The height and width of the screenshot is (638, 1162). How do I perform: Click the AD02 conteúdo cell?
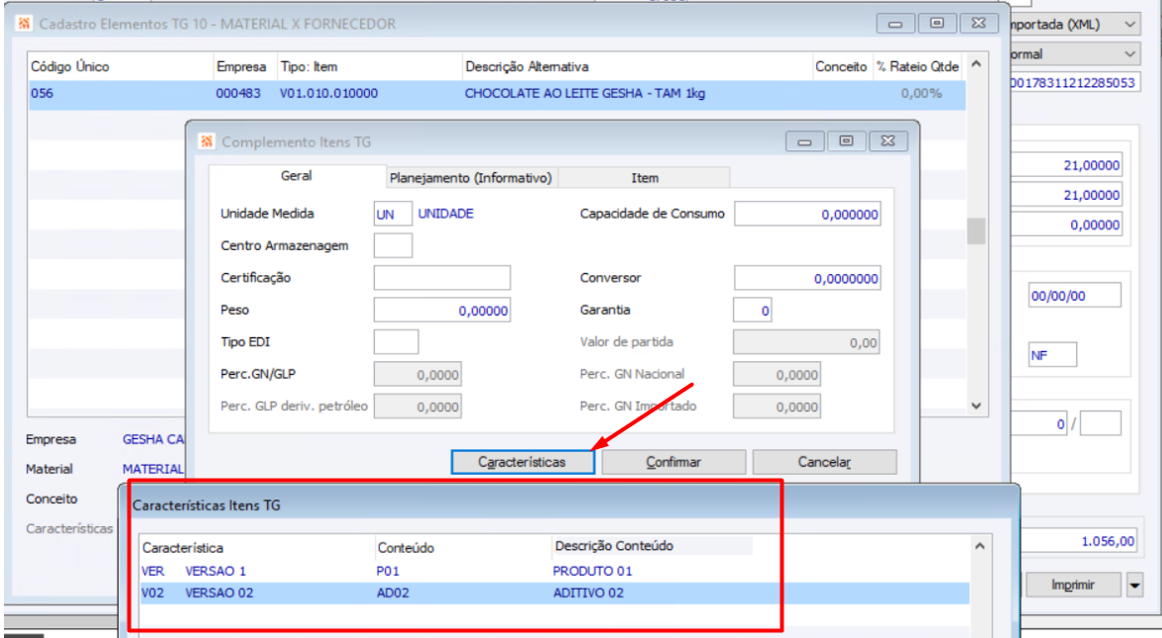393,593
